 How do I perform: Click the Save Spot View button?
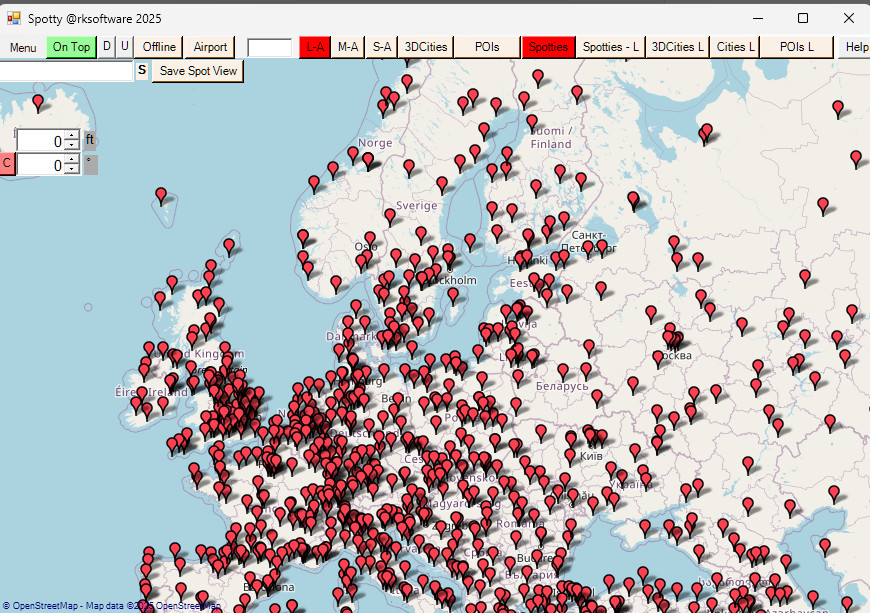tap(198, 71)
